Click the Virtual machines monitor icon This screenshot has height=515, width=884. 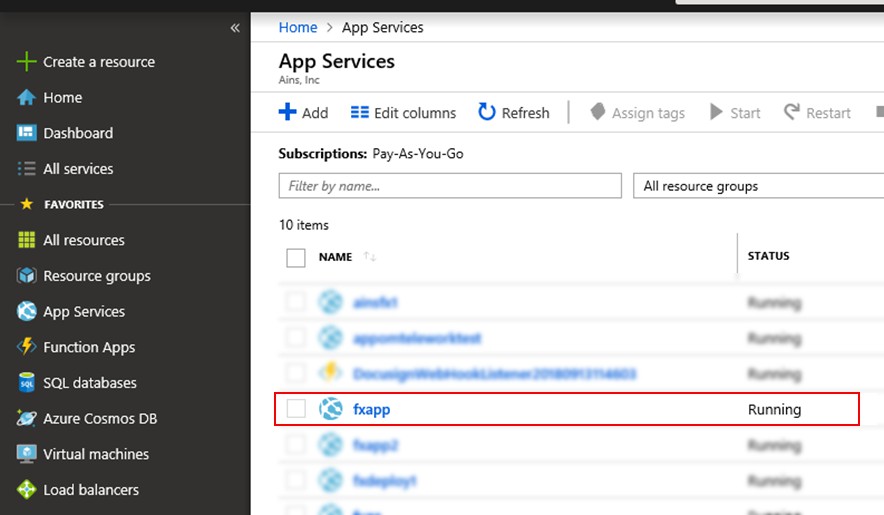tap(26, 454)
